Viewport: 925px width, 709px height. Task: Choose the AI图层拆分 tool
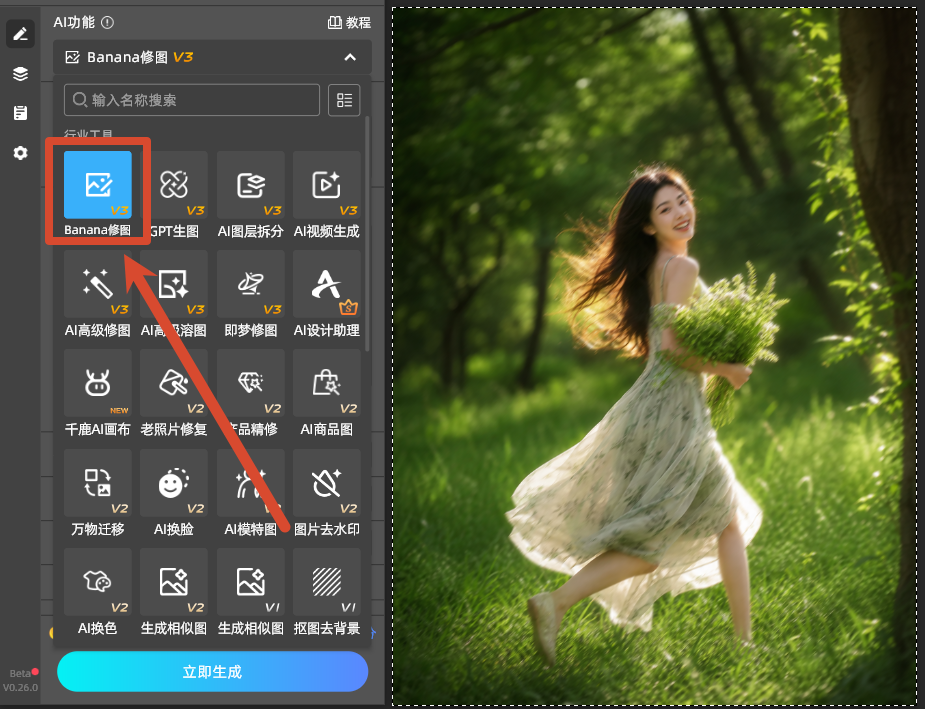click(251, 185)
